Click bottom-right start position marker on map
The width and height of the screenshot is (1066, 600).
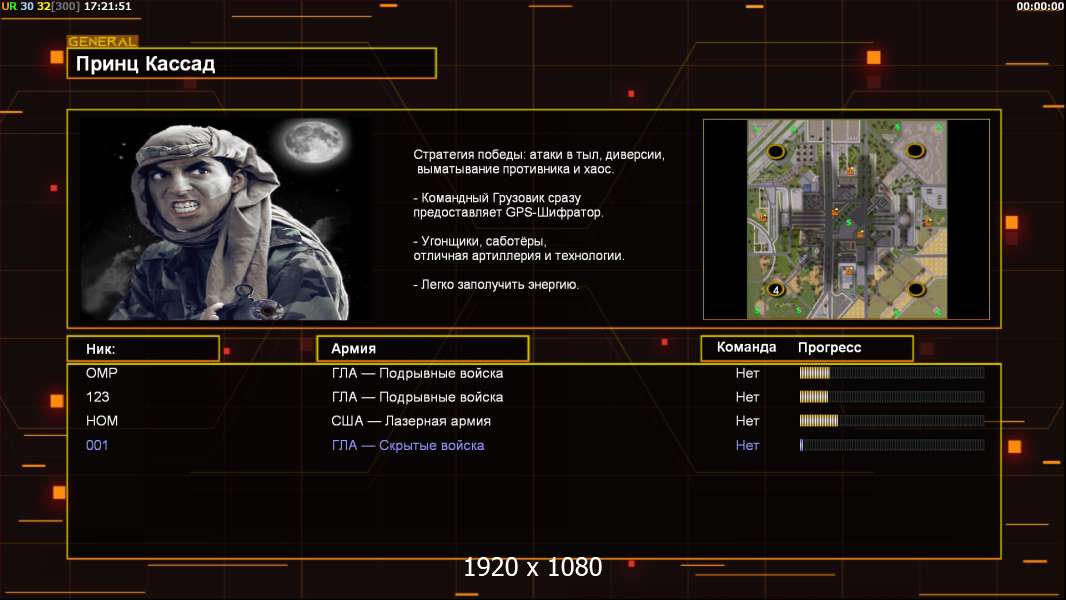point(916,289)
